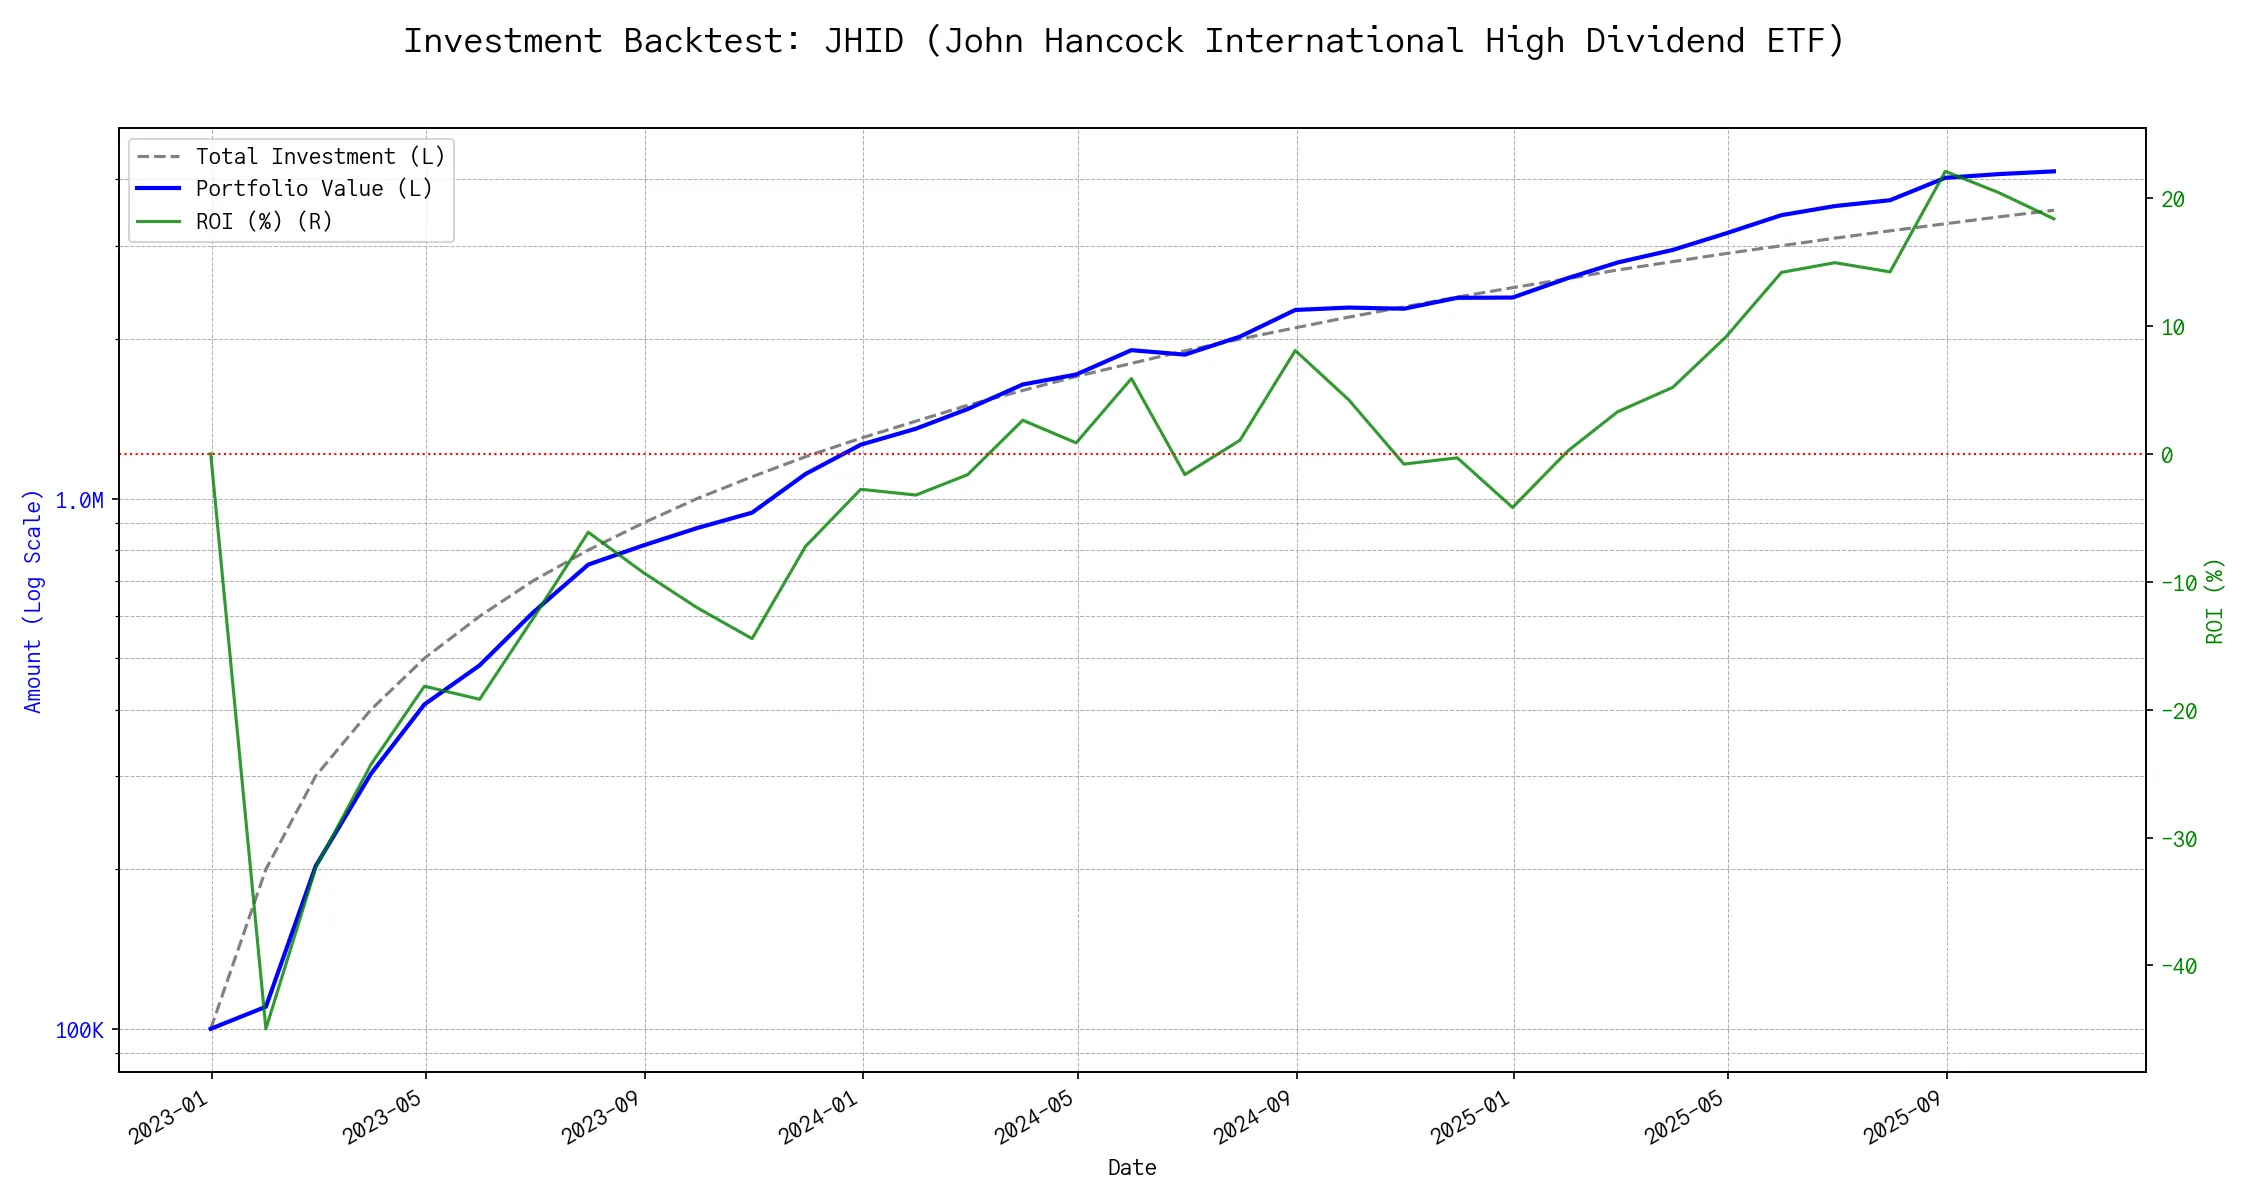Click the −40 tick on ROI axis
This screenshot has height=1200, width=2250.
2179,966
